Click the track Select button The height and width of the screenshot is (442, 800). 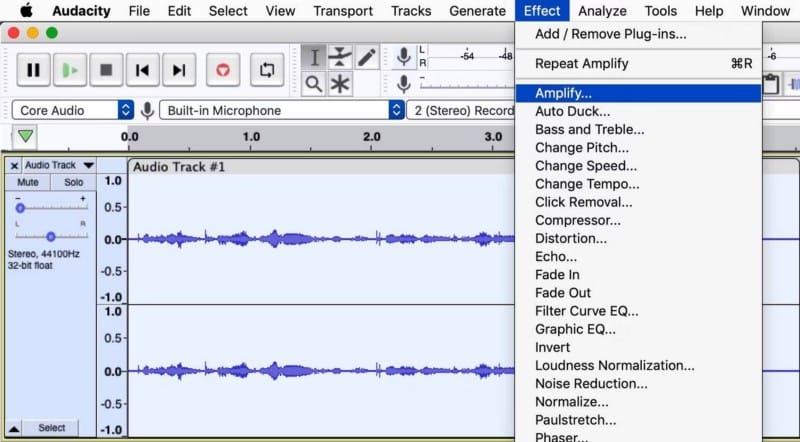click(x=52, y=428)
